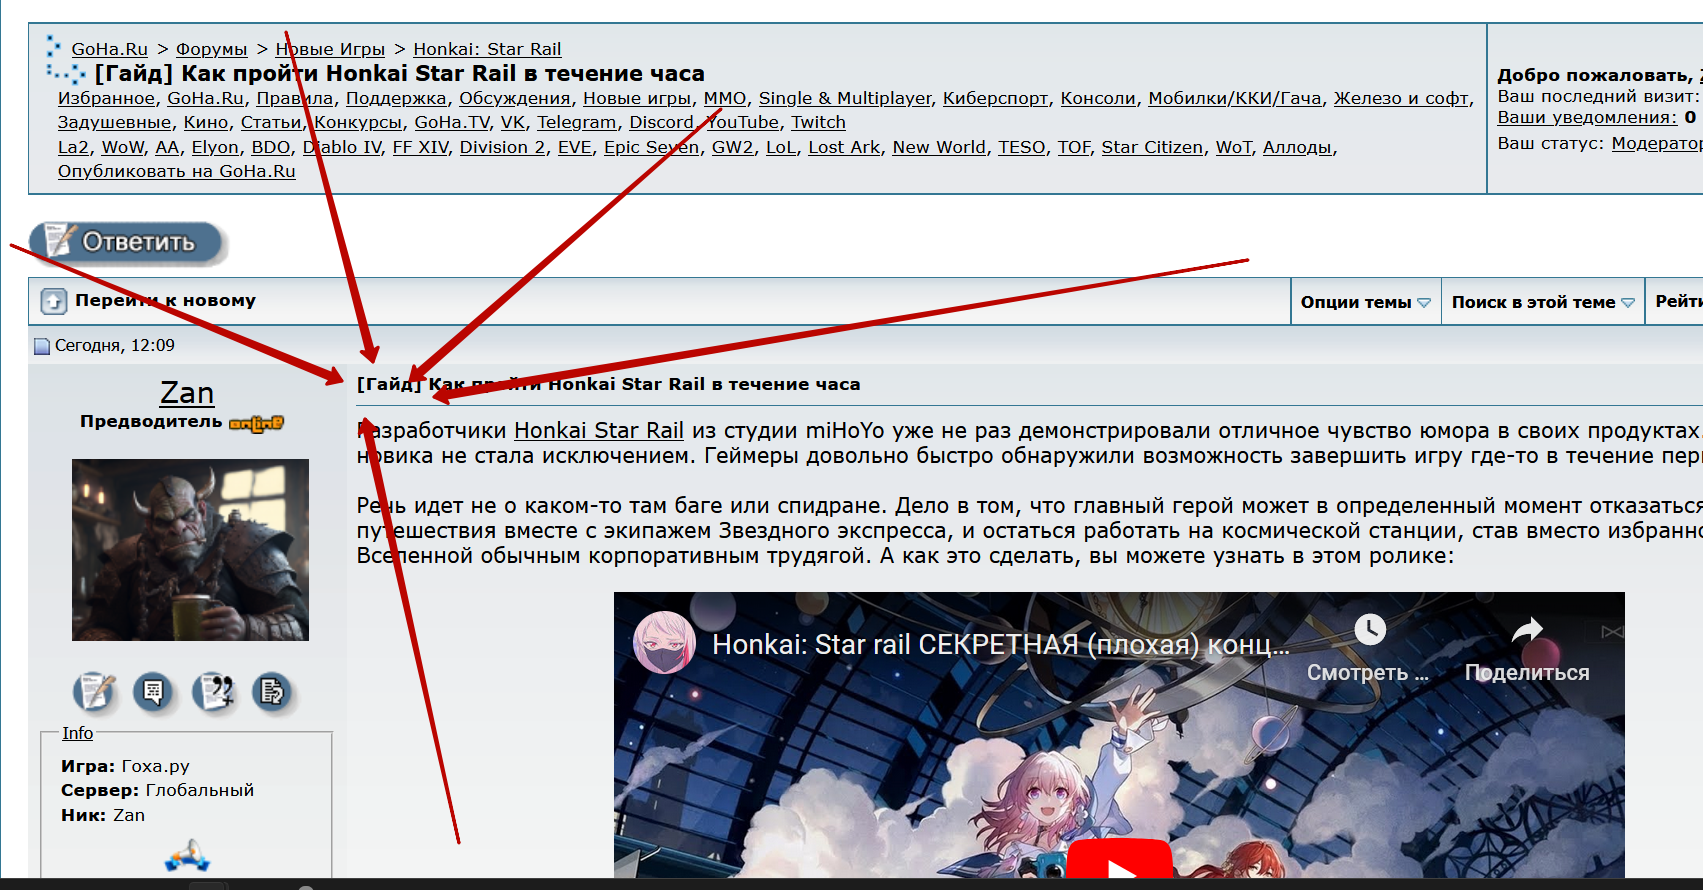Image resolution: width=1703 pixels, height=890 pixels.
Task: Open the GW2 game link
Action: click(733, 147)
